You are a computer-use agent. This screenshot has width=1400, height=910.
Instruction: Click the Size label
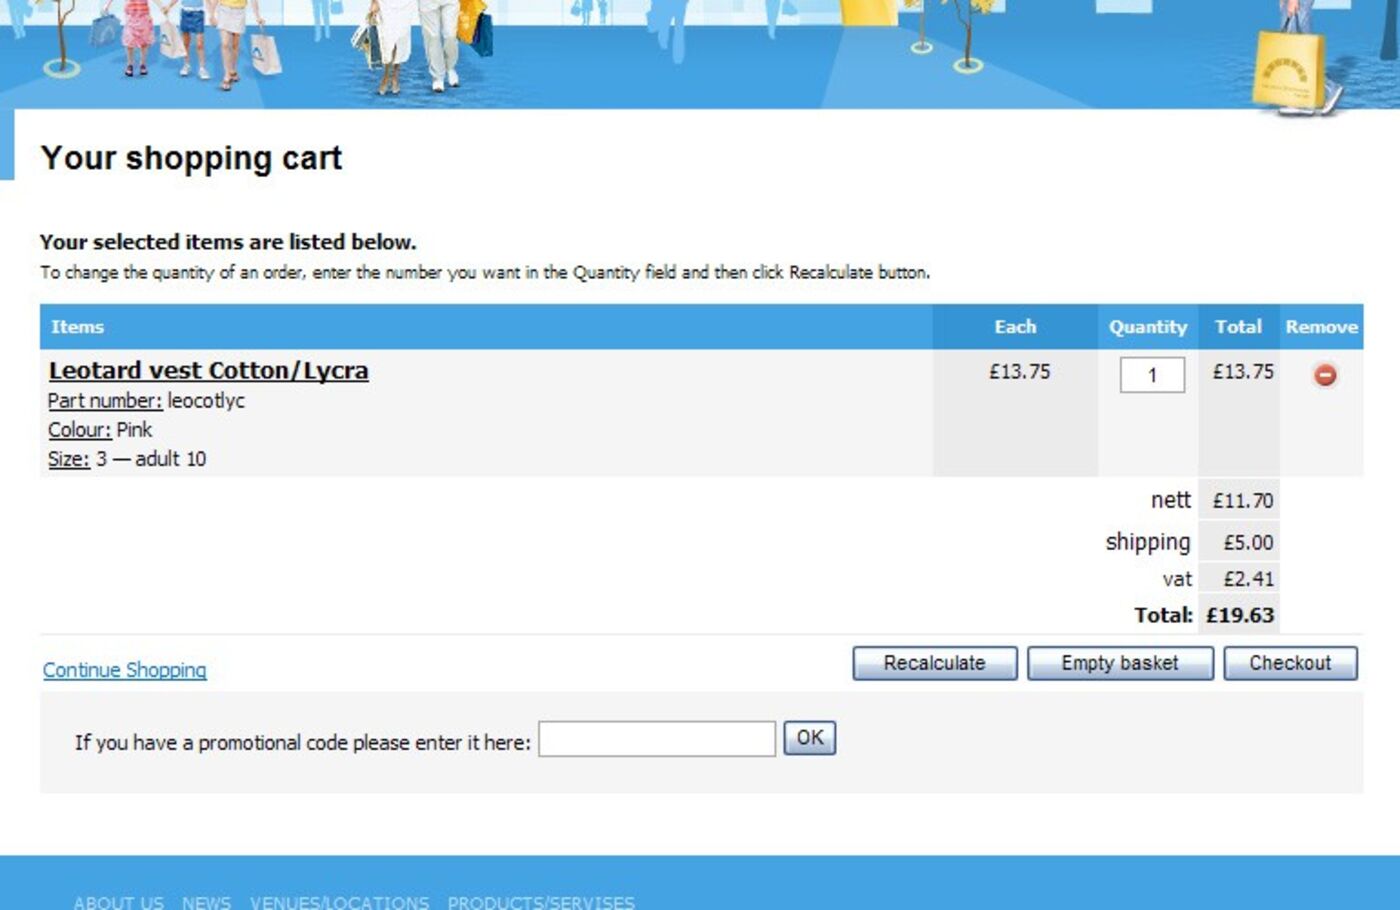pos(68,459)
